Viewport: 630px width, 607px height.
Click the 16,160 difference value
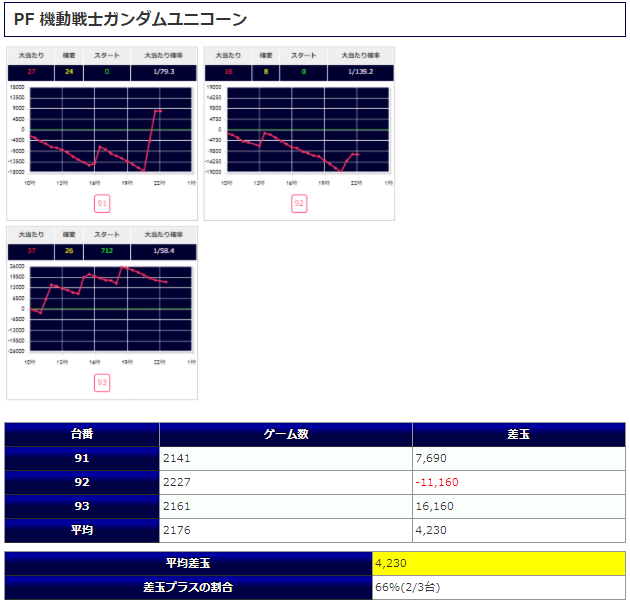tap(435, 506)
